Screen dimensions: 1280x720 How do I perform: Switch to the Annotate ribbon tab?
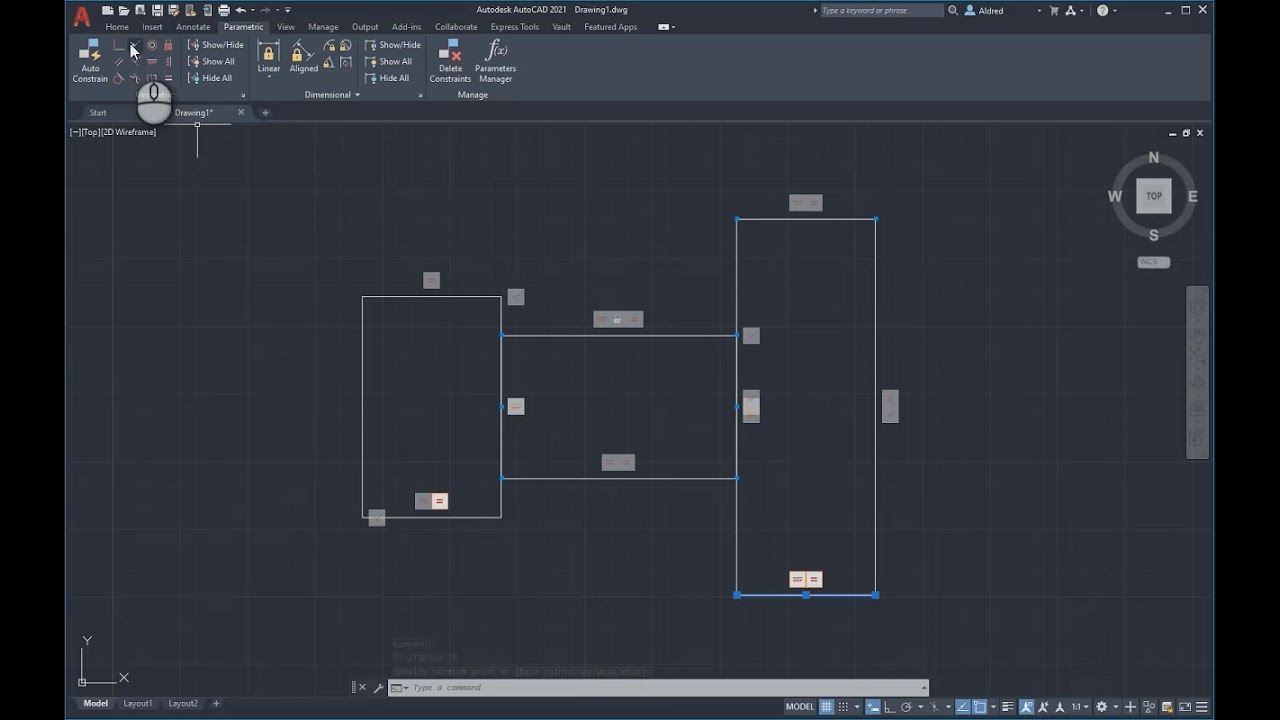coord(193,27)
